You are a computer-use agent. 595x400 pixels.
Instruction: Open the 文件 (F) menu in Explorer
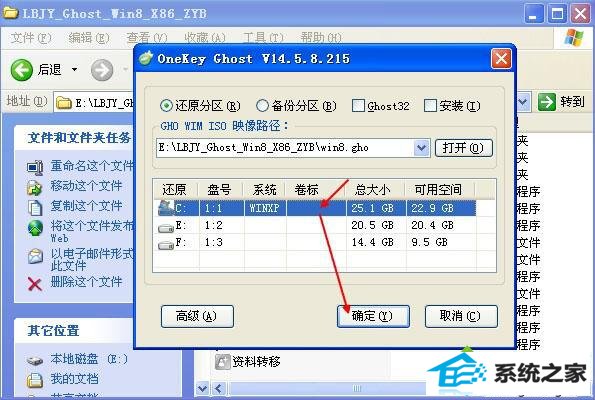coord(31,38)
